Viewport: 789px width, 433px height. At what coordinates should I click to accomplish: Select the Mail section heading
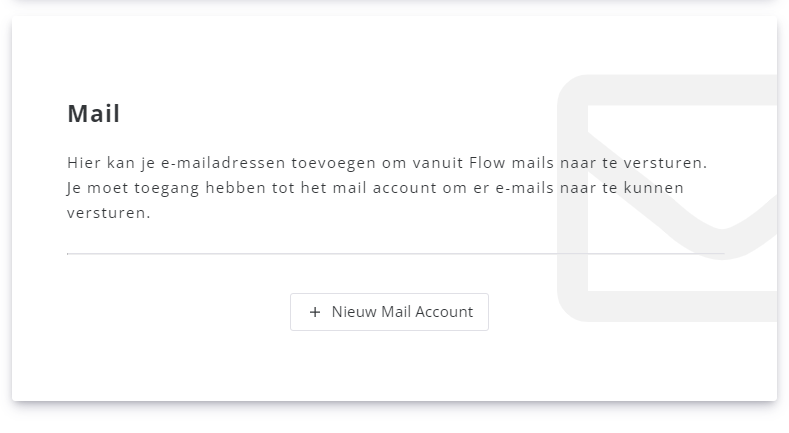94,114
